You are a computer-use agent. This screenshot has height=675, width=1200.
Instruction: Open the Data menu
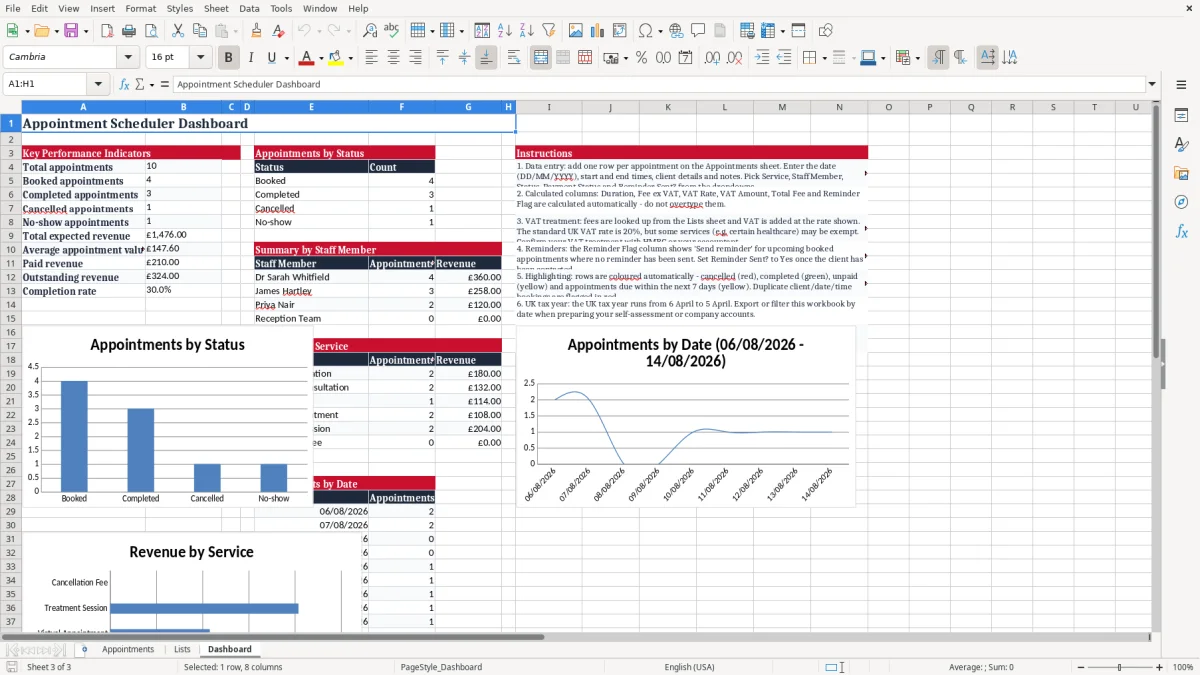tap(249, 8)
